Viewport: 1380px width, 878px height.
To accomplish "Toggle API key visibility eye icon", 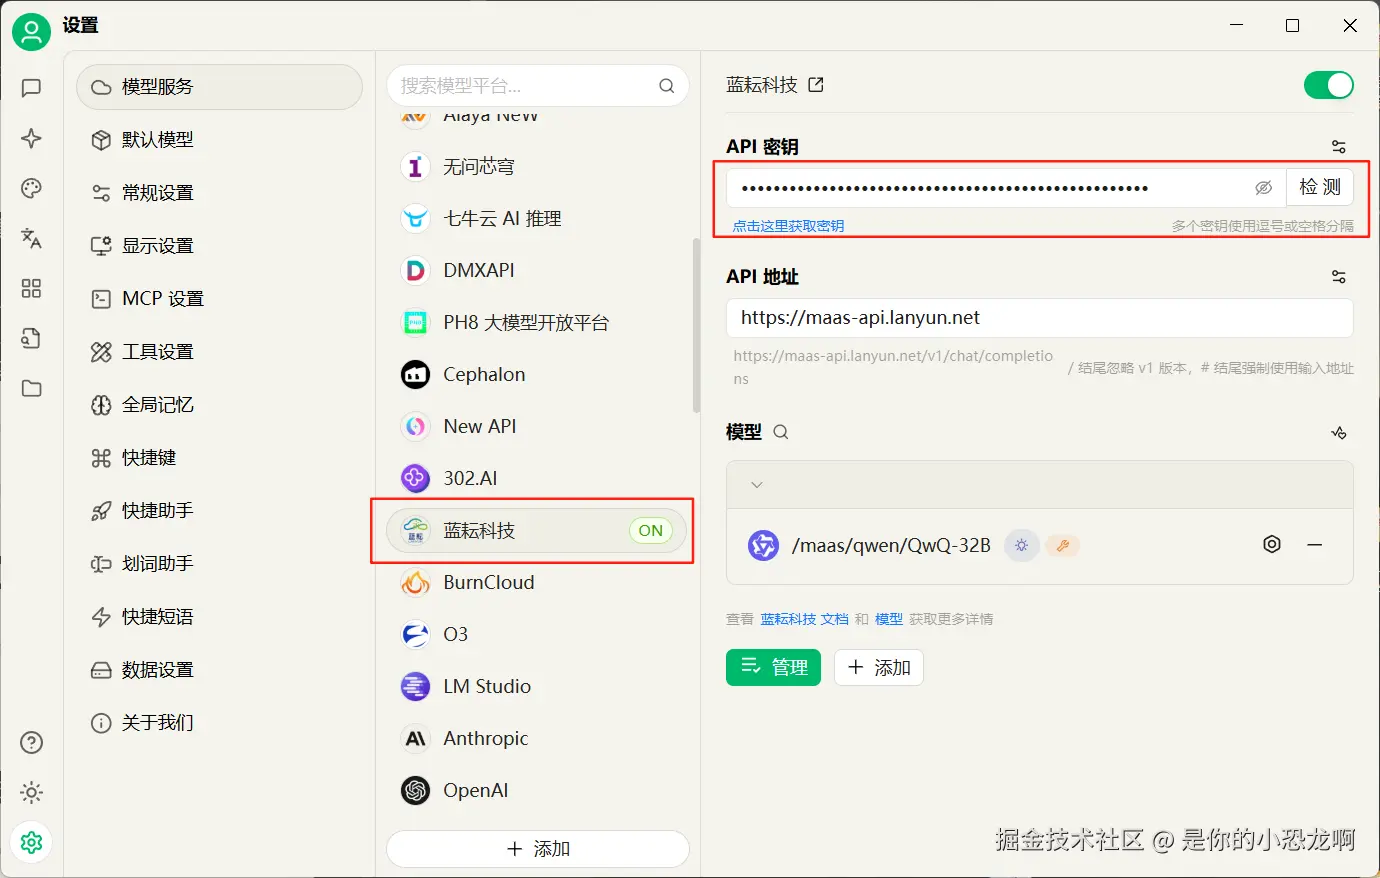I will 1264,188.
